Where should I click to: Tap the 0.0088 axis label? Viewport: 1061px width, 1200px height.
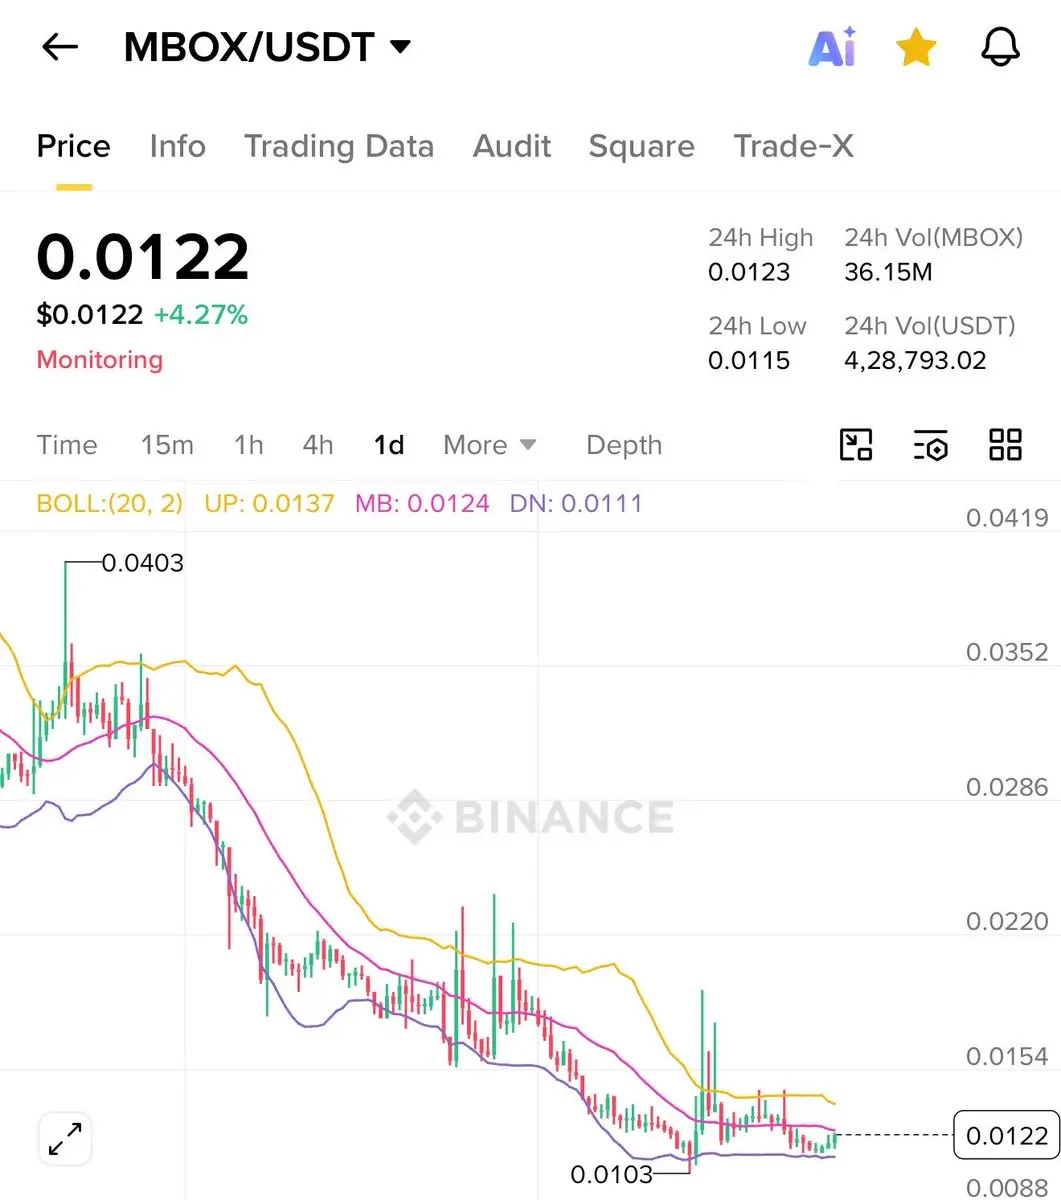click(x=1007, y=1187)
